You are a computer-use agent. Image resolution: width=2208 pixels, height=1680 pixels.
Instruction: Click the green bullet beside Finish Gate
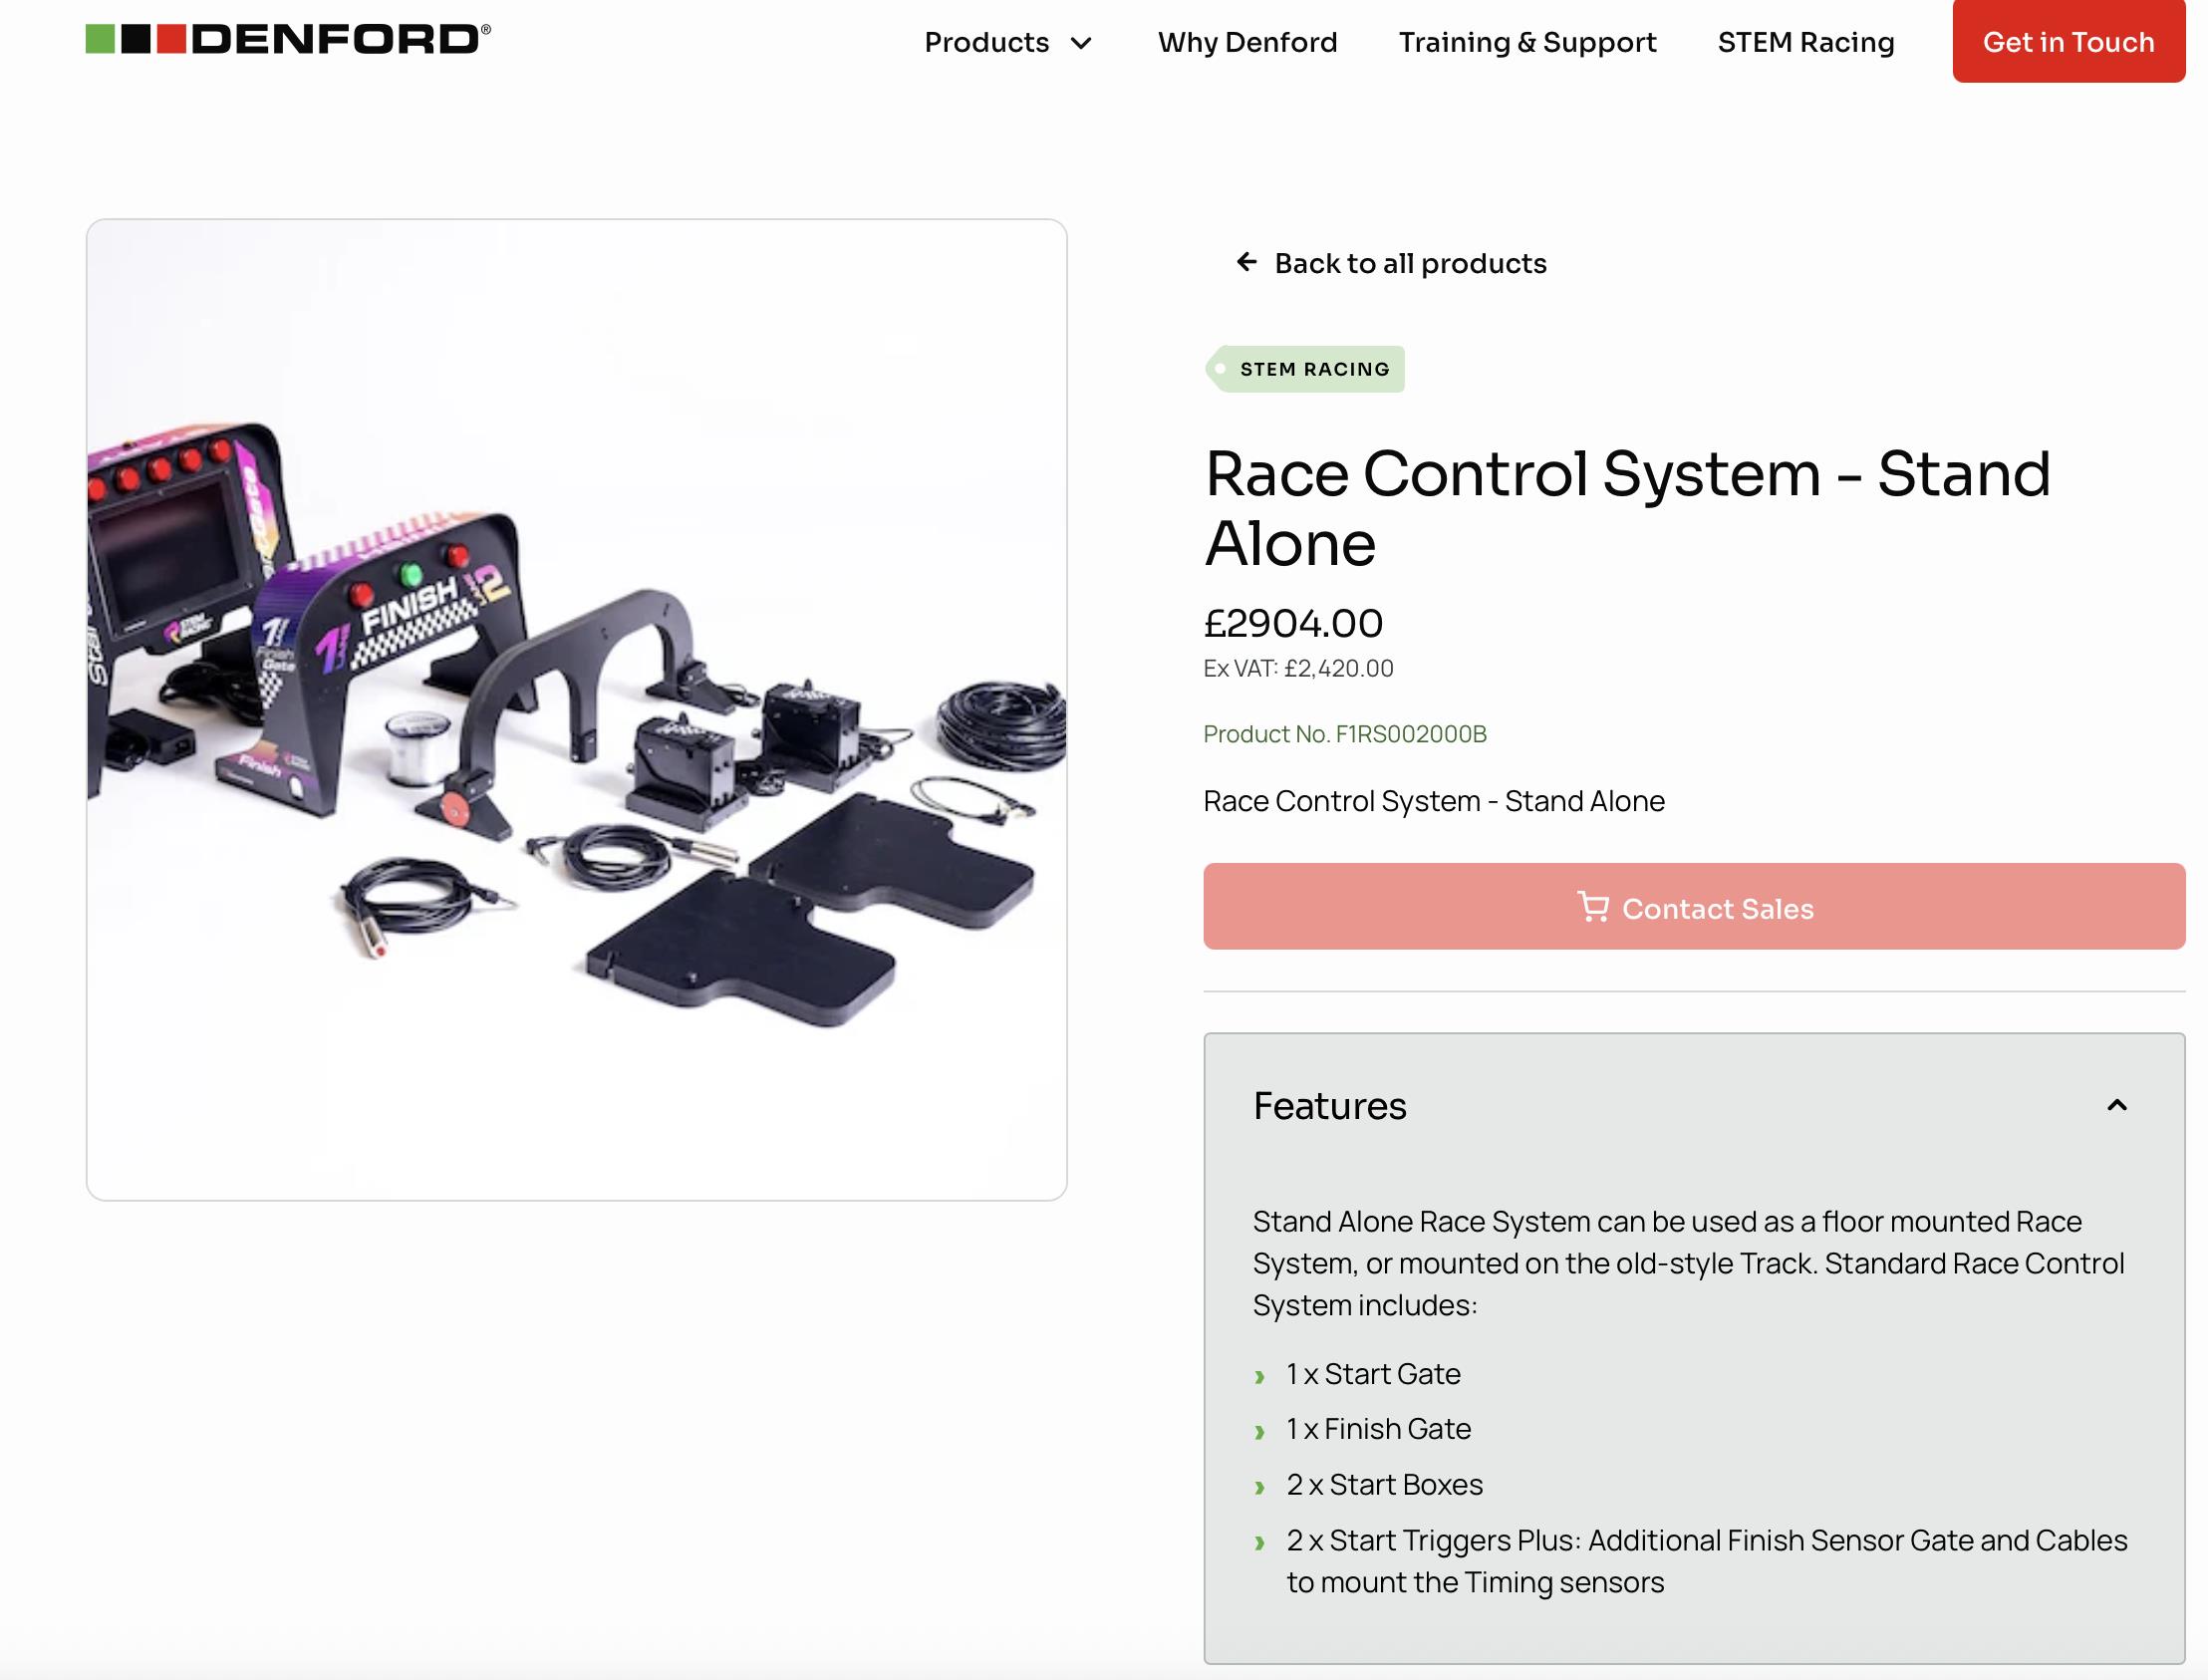pos(1260,1432)
